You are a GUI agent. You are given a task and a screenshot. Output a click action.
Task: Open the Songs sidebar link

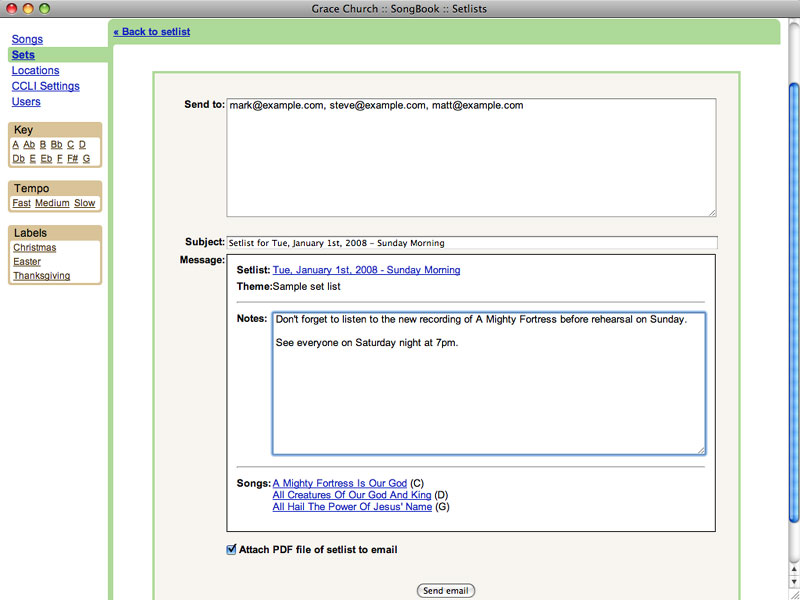click(27, 39)
